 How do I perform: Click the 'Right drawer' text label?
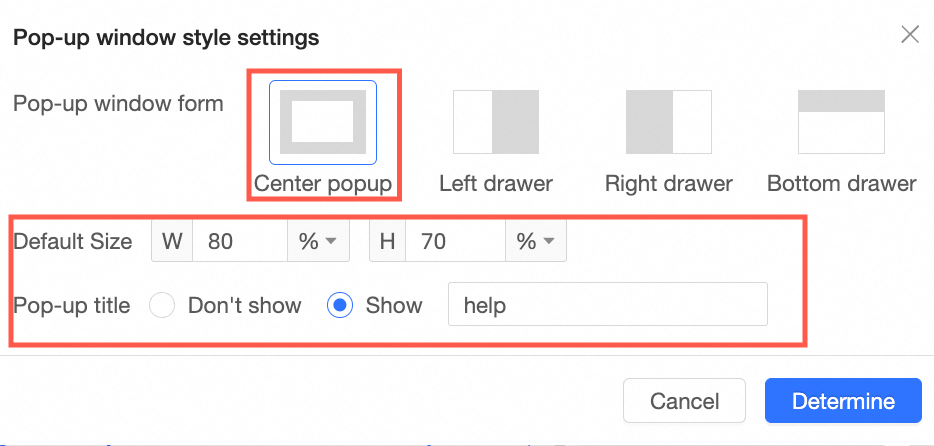669,183
